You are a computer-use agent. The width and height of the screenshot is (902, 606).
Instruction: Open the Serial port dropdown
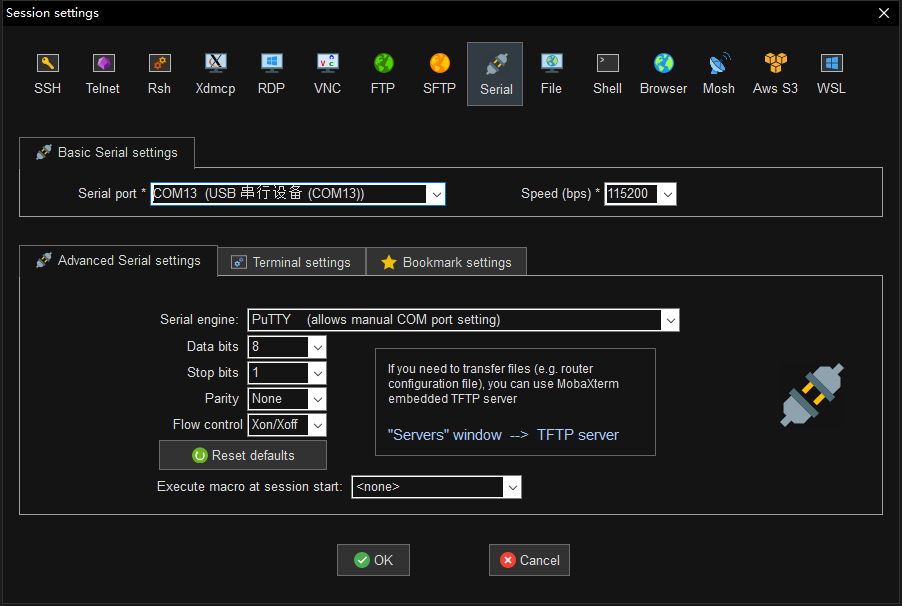click(x=437, y=195)
